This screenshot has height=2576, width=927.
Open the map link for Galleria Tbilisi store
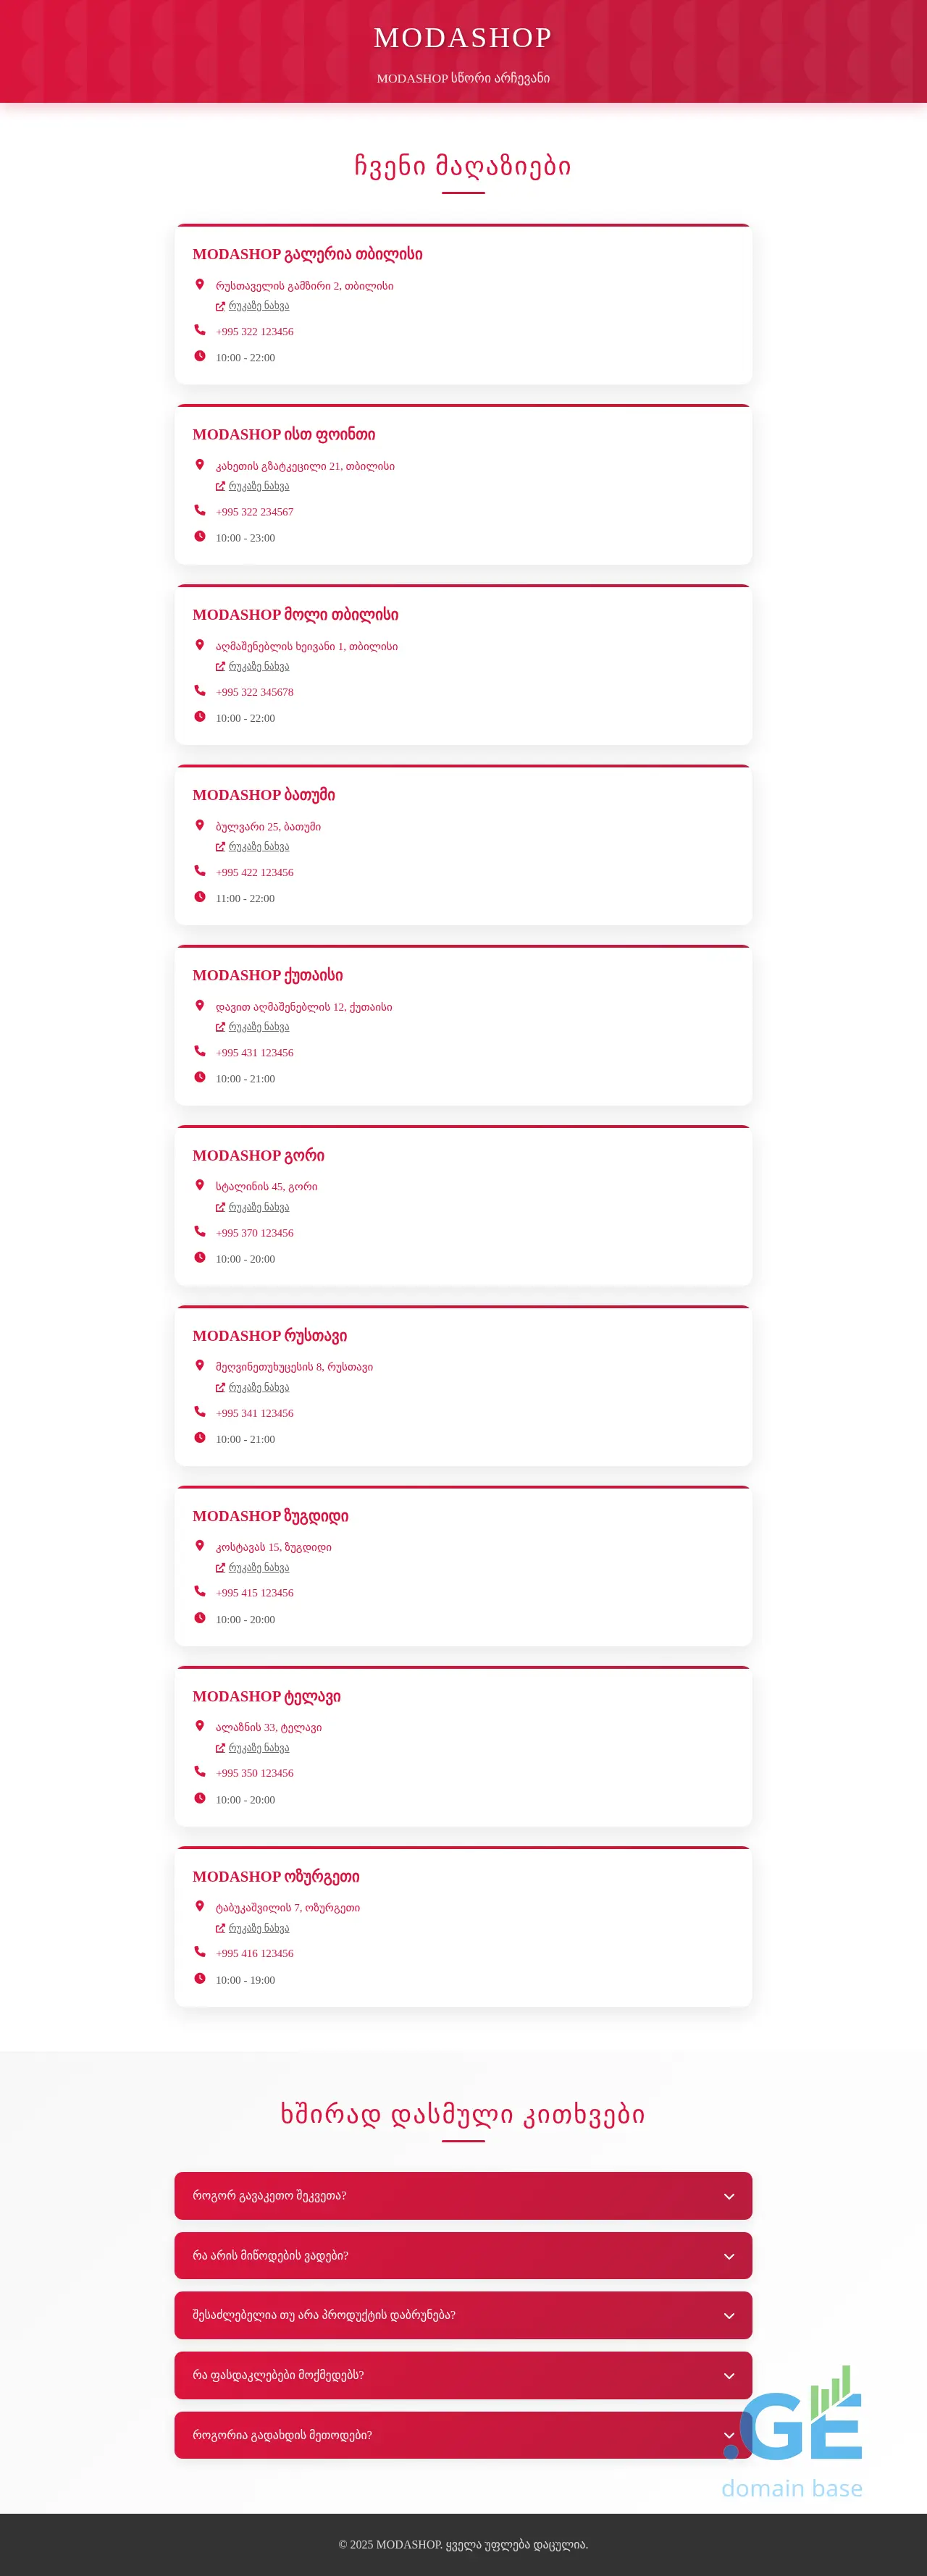258,306
